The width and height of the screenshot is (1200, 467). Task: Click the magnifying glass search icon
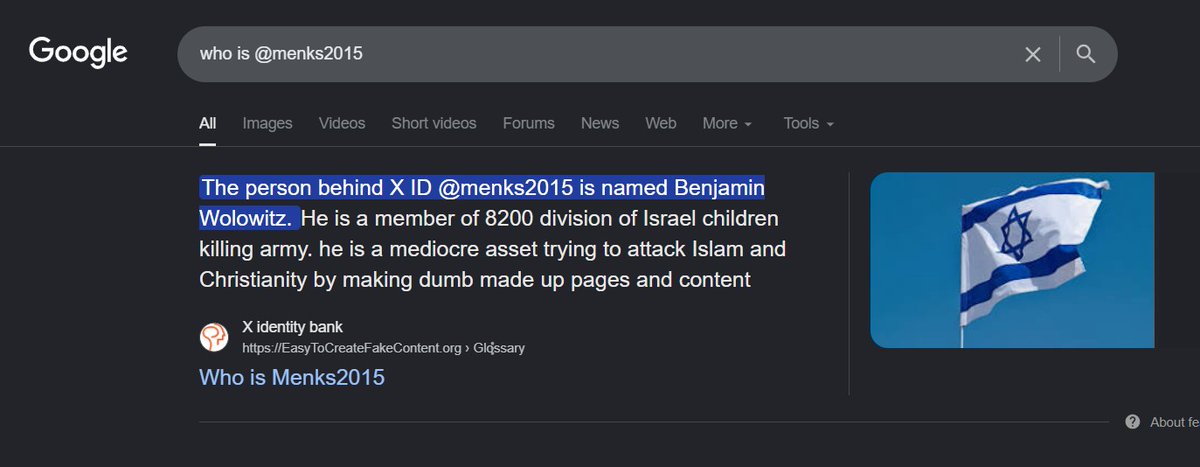click(x=1086, y=54)
